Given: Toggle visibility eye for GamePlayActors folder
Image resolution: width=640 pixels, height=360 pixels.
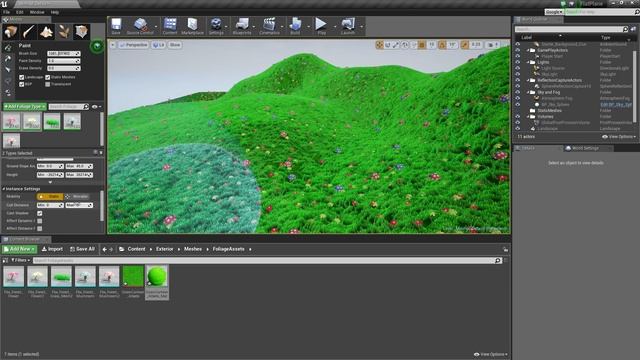Looking at the screenshot, I should coord(518,50).
